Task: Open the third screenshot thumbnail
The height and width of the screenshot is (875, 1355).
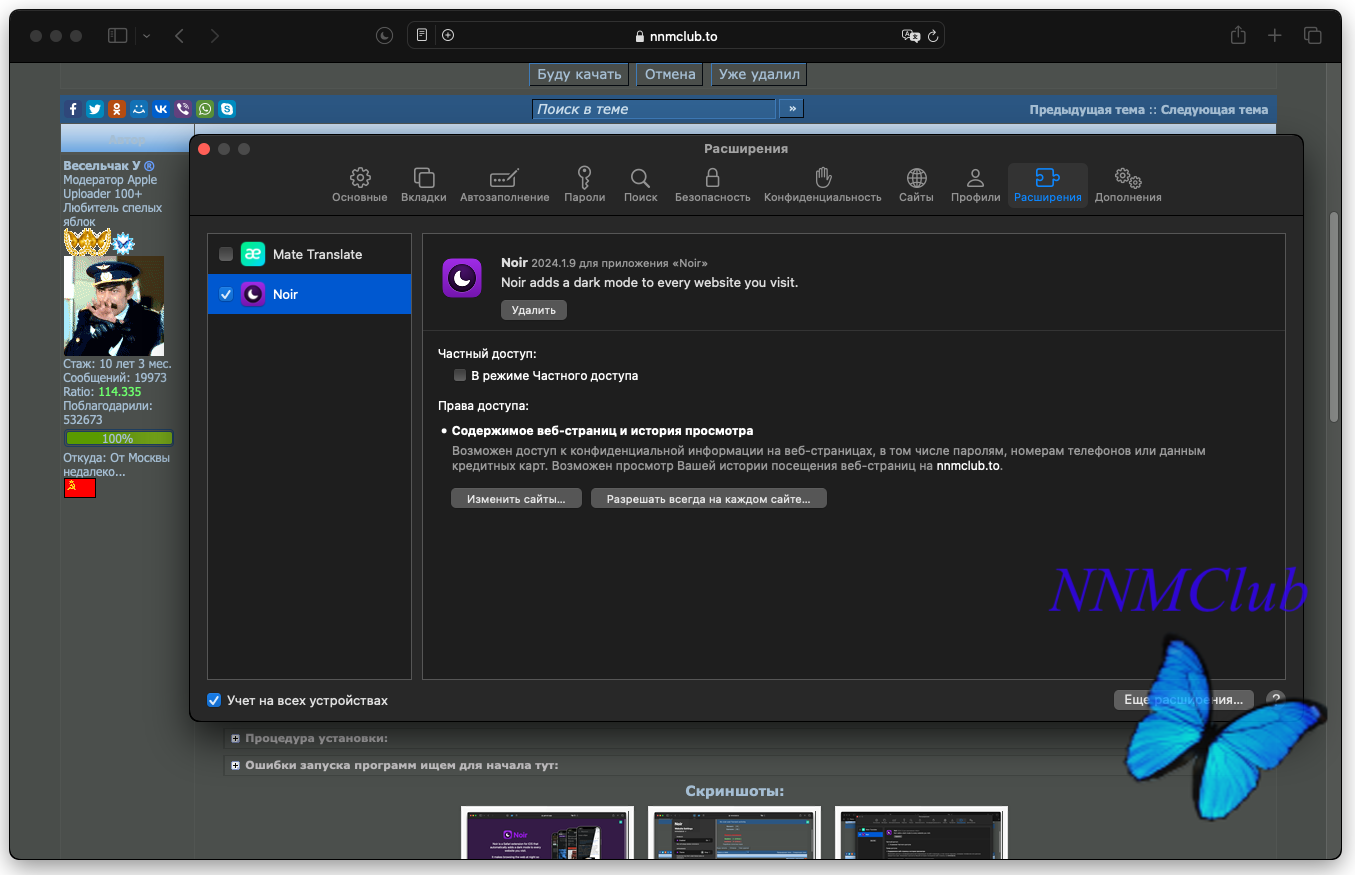Action: pos(921,832)
